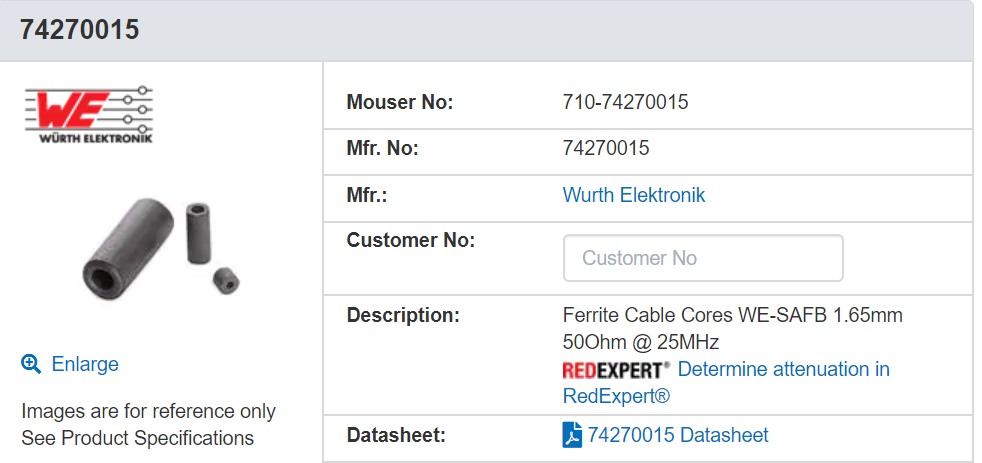Follow Determine attenuation in RedExpert link

pyautogui.click(x=726, y=383)
